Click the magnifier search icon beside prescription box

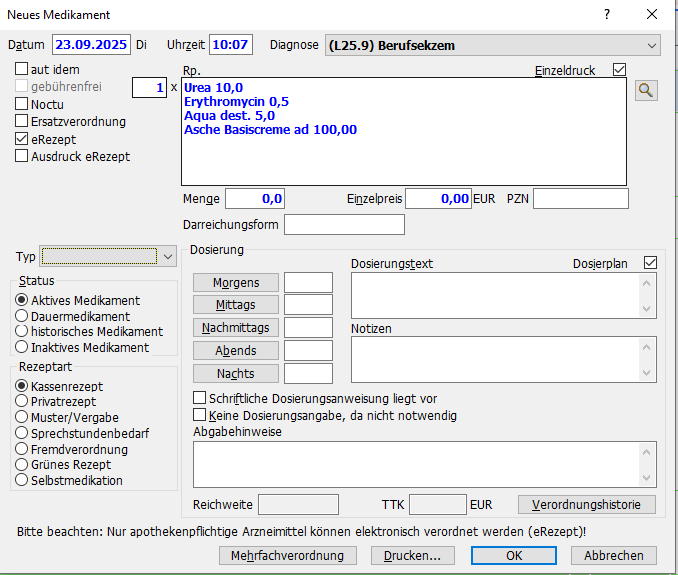(646, 91)
